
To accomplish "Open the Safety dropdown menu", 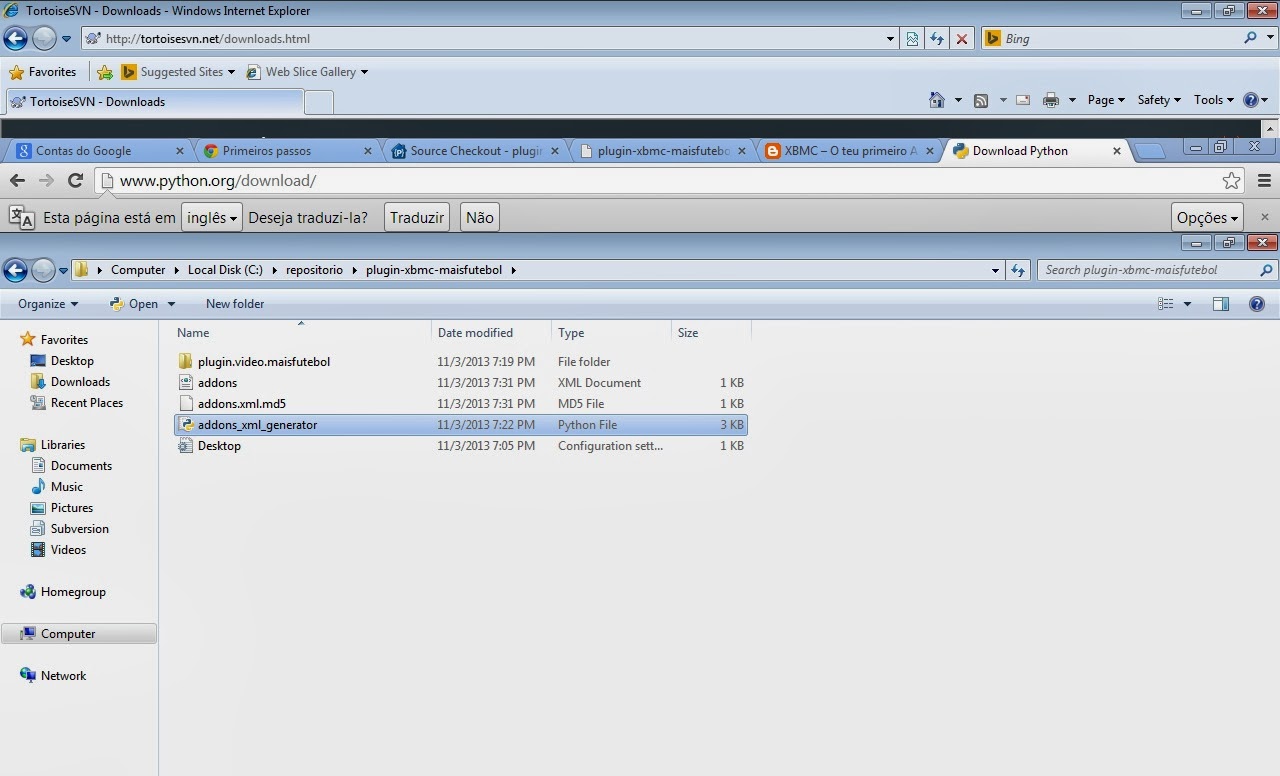I will (1155, 100).
